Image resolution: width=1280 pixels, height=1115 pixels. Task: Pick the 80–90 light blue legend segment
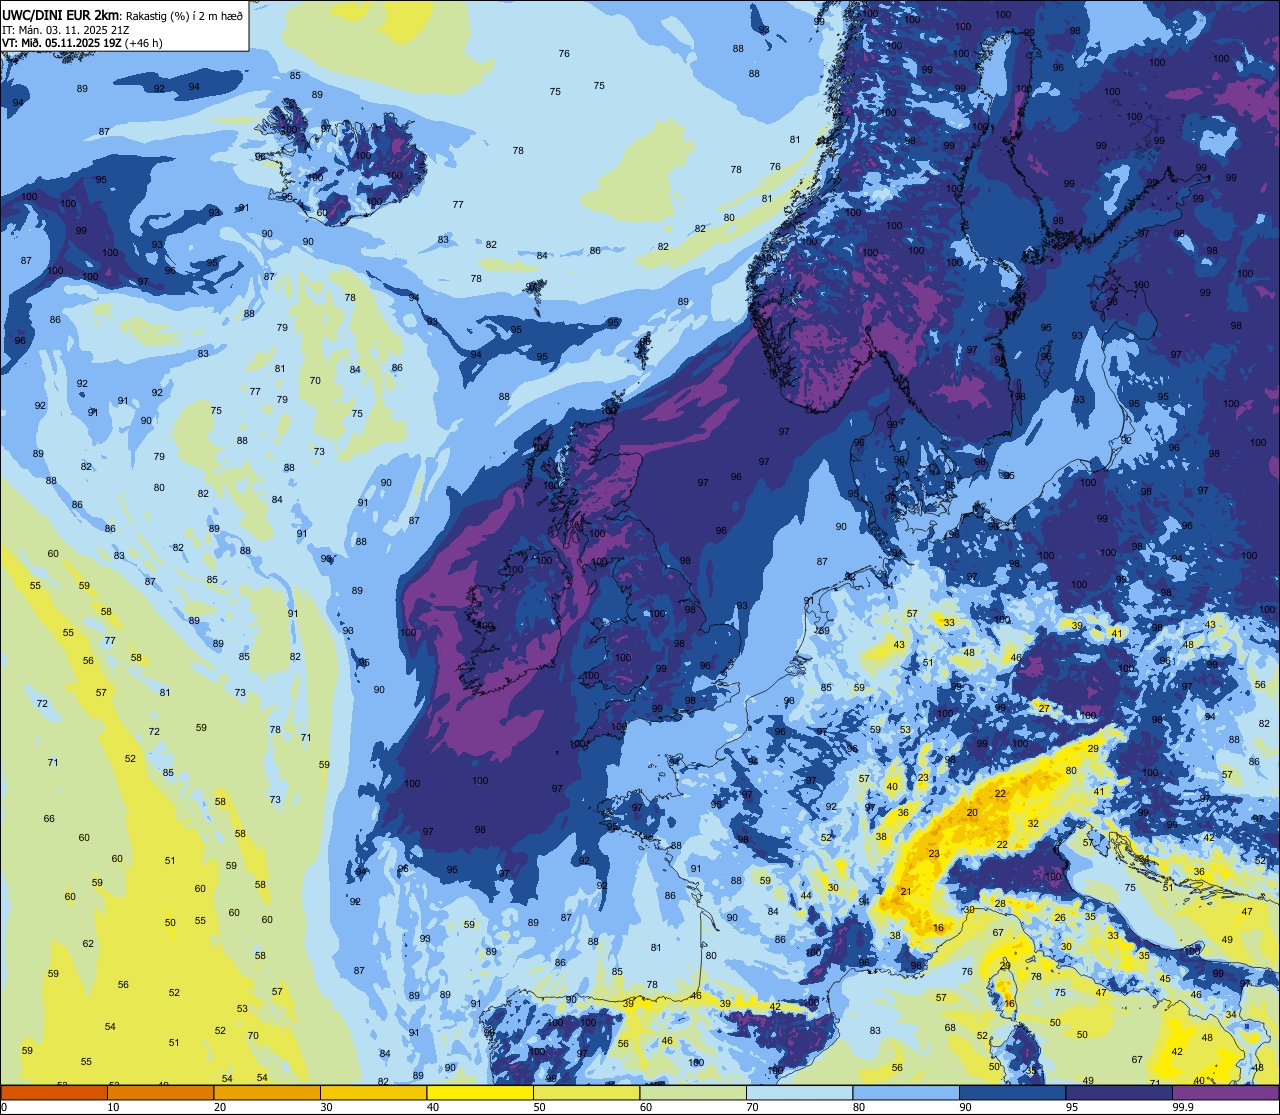(906, 1092)
